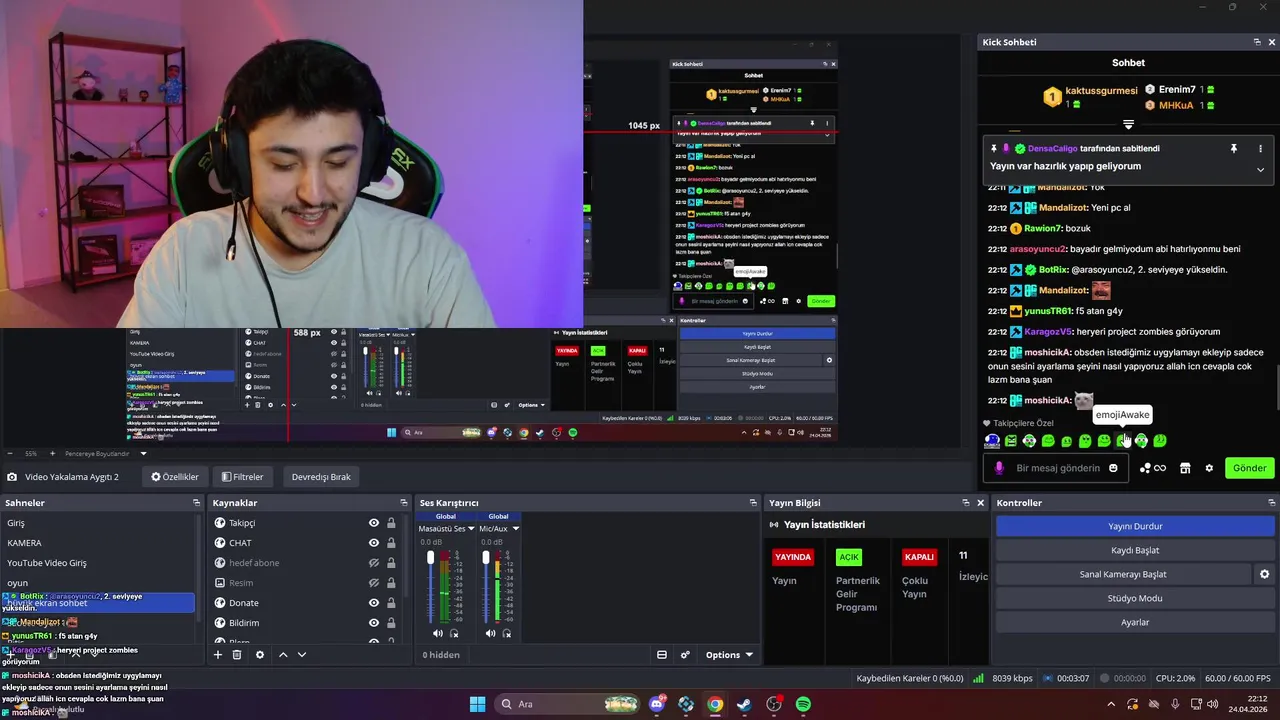Click the chat identity icon beside infinity symbol

pyautogui.click(x=1145, y=468)
